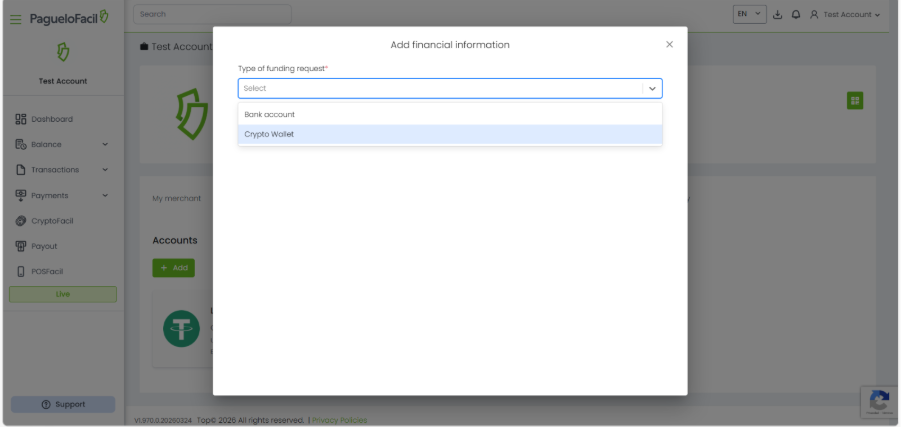
Task: Click the Payout sidebar icon
Action: pos(21,246)
